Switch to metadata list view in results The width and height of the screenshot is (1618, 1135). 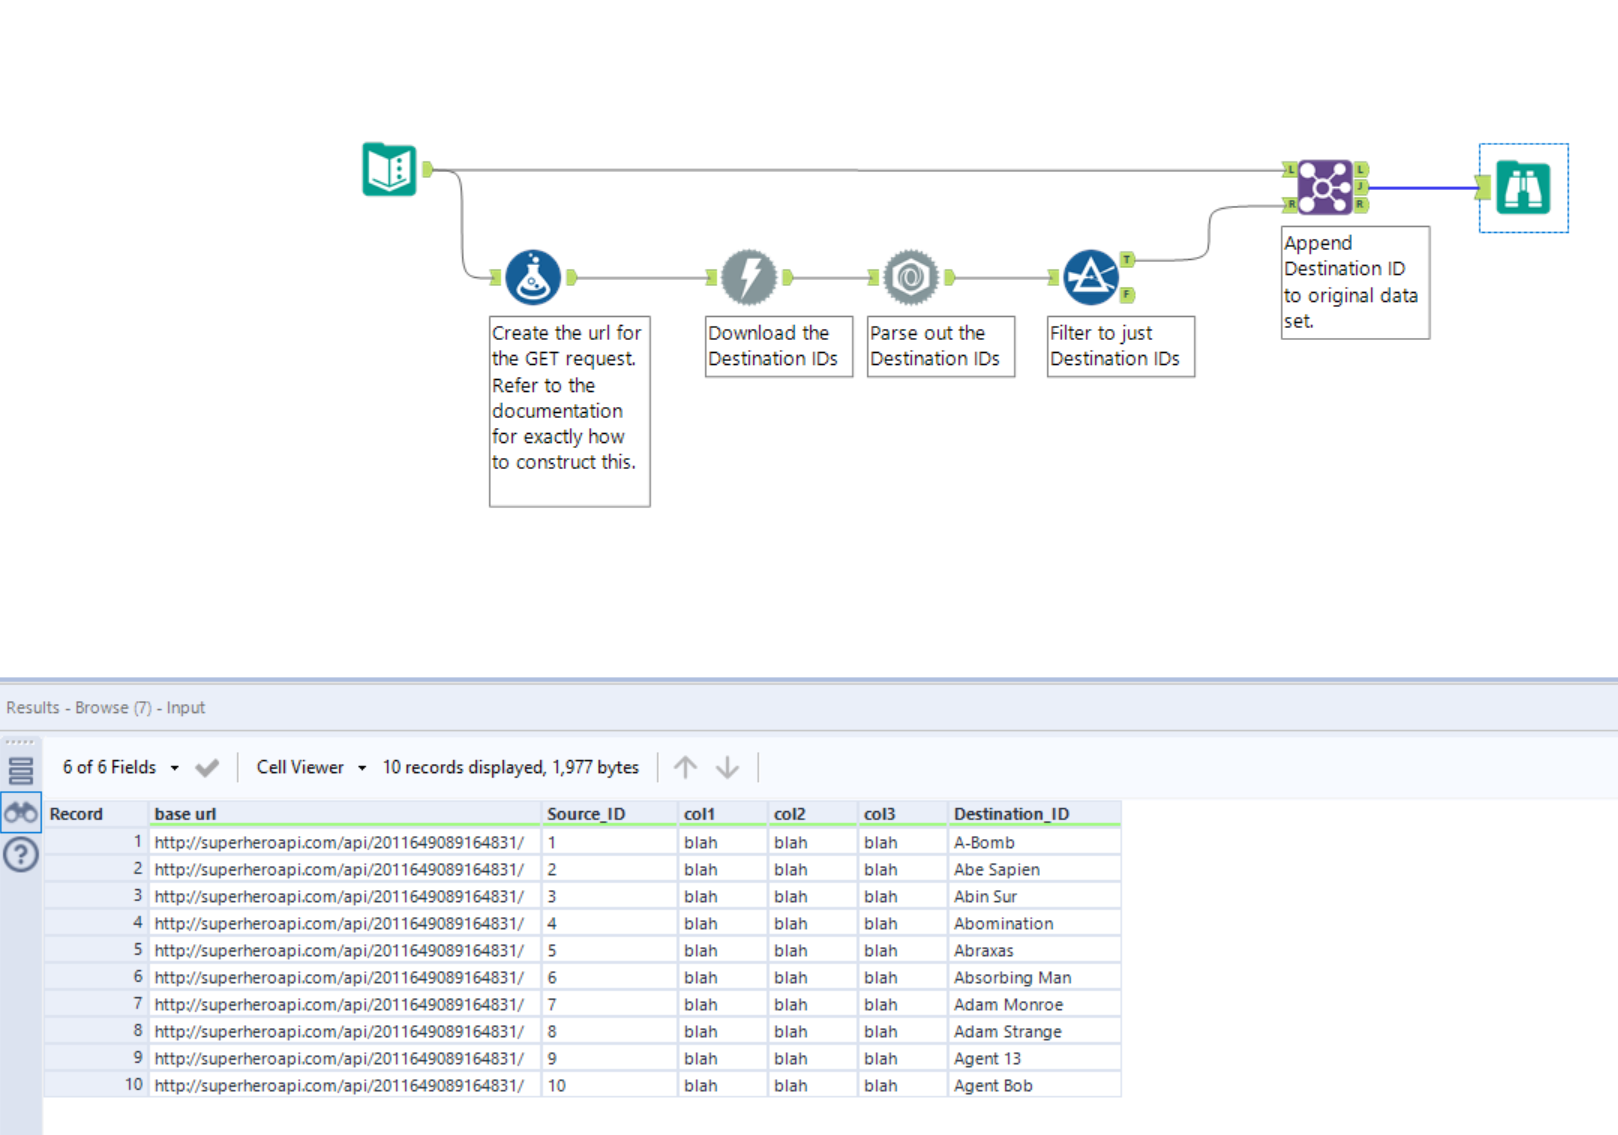pyautogui.click(x=21, y=770)
